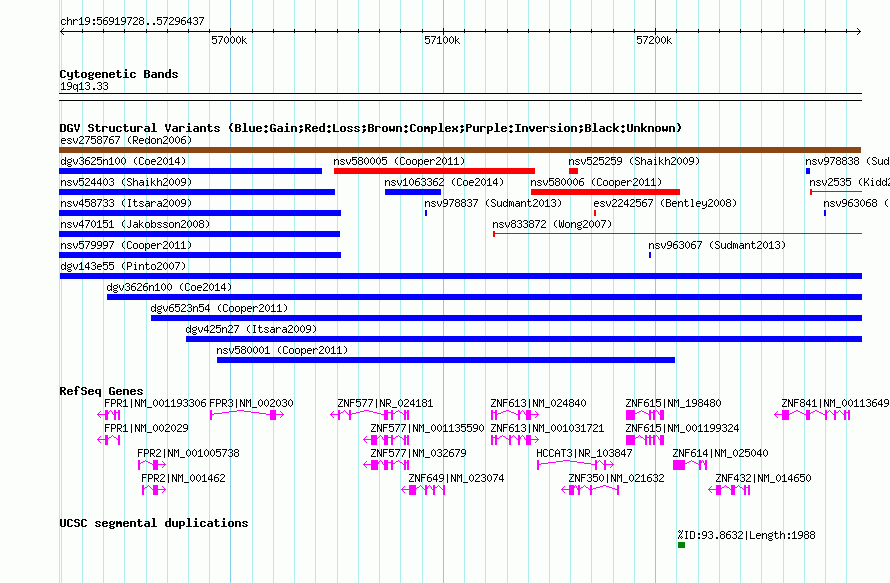Select the RefSeq Genes track title
The width and height of the screenshot is (890, 583).
pyautogui.click(x=101, y=391)
